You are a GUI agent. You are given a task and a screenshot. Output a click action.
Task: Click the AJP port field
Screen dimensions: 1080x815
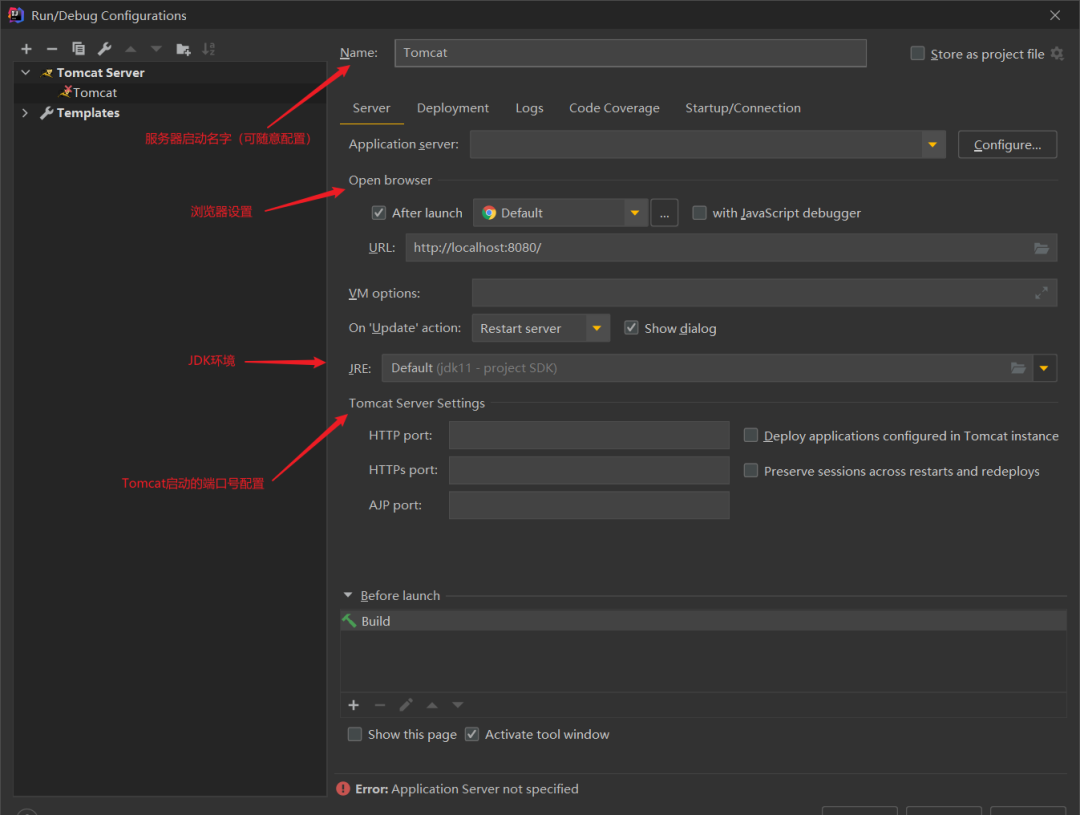click(x=589, y=506)
